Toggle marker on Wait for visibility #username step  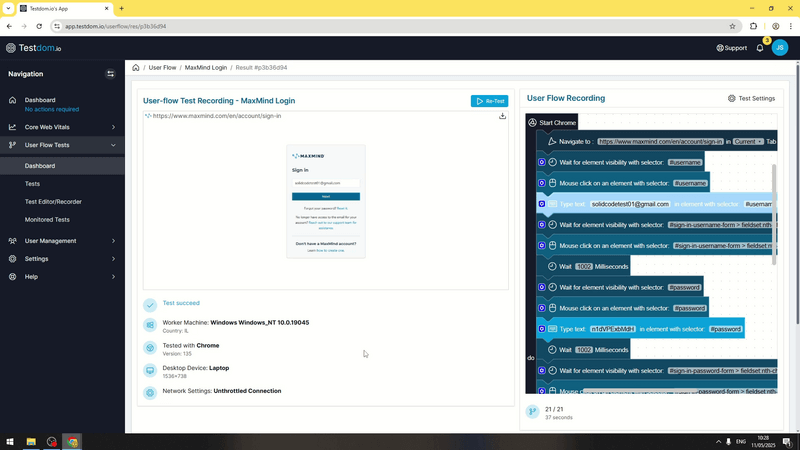(x=542, y=162)
